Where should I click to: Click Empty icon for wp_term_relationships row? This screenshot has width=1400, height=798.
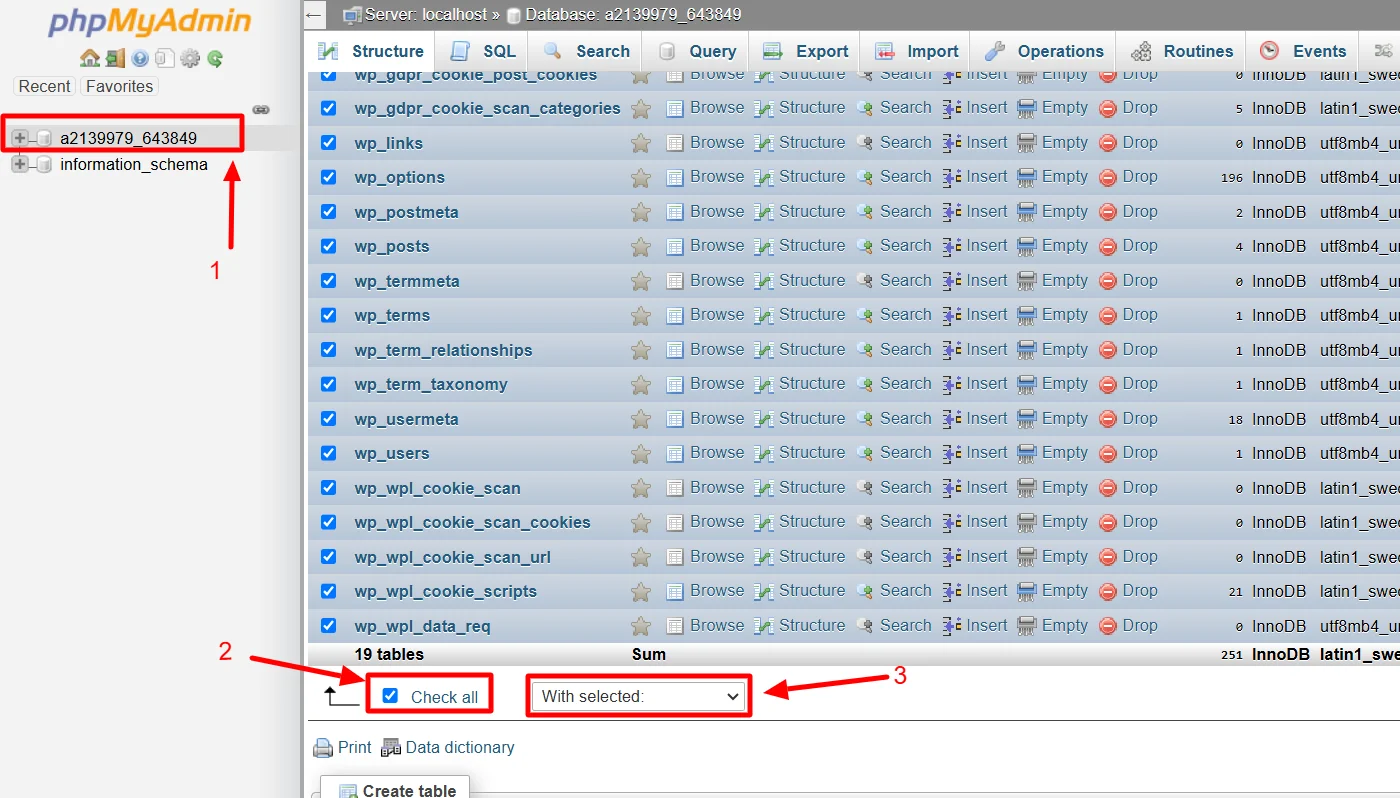coord(1027,350)
